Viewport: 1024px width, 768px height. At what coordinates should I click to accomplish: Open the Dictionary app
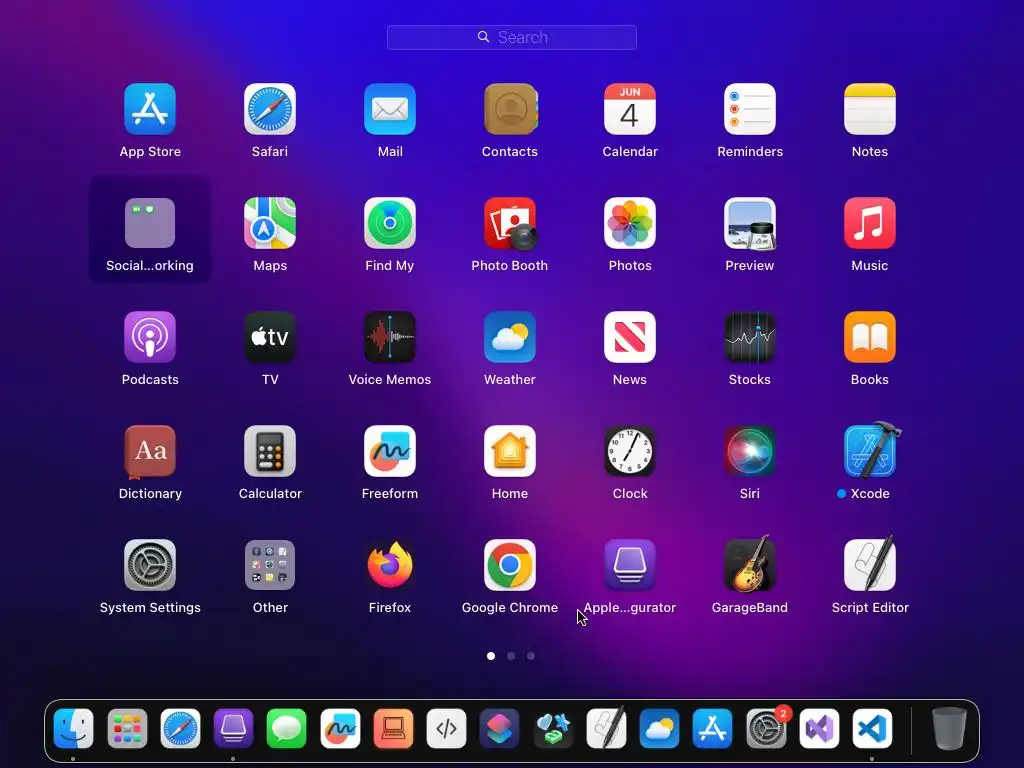[150, 451]
